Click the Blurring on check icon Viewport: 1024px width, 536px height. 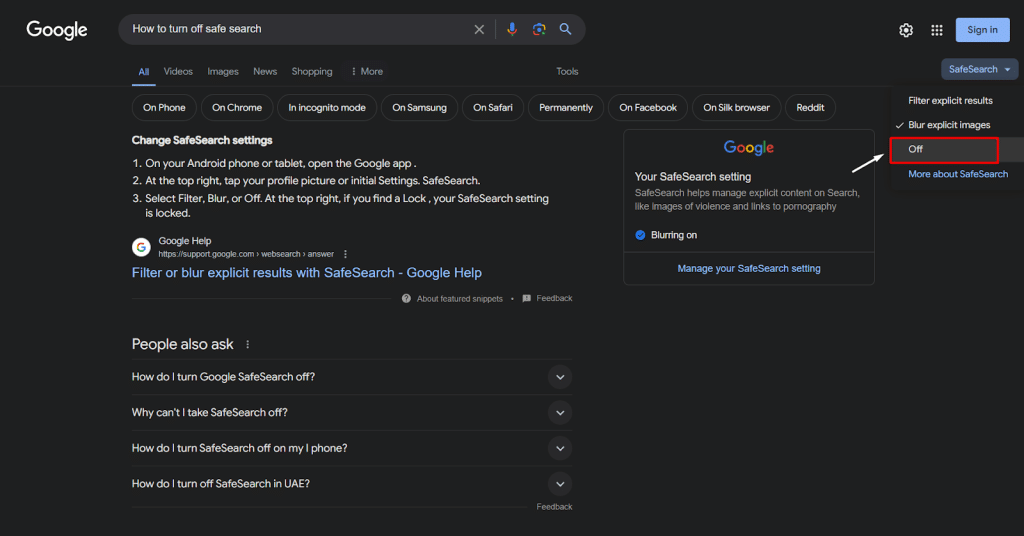(640, 235)
